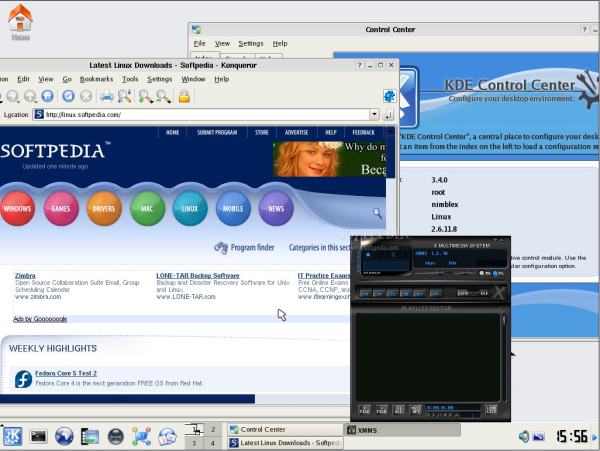
Task: Launch the Konsole terminal from panel
Action: click(39, 436)
